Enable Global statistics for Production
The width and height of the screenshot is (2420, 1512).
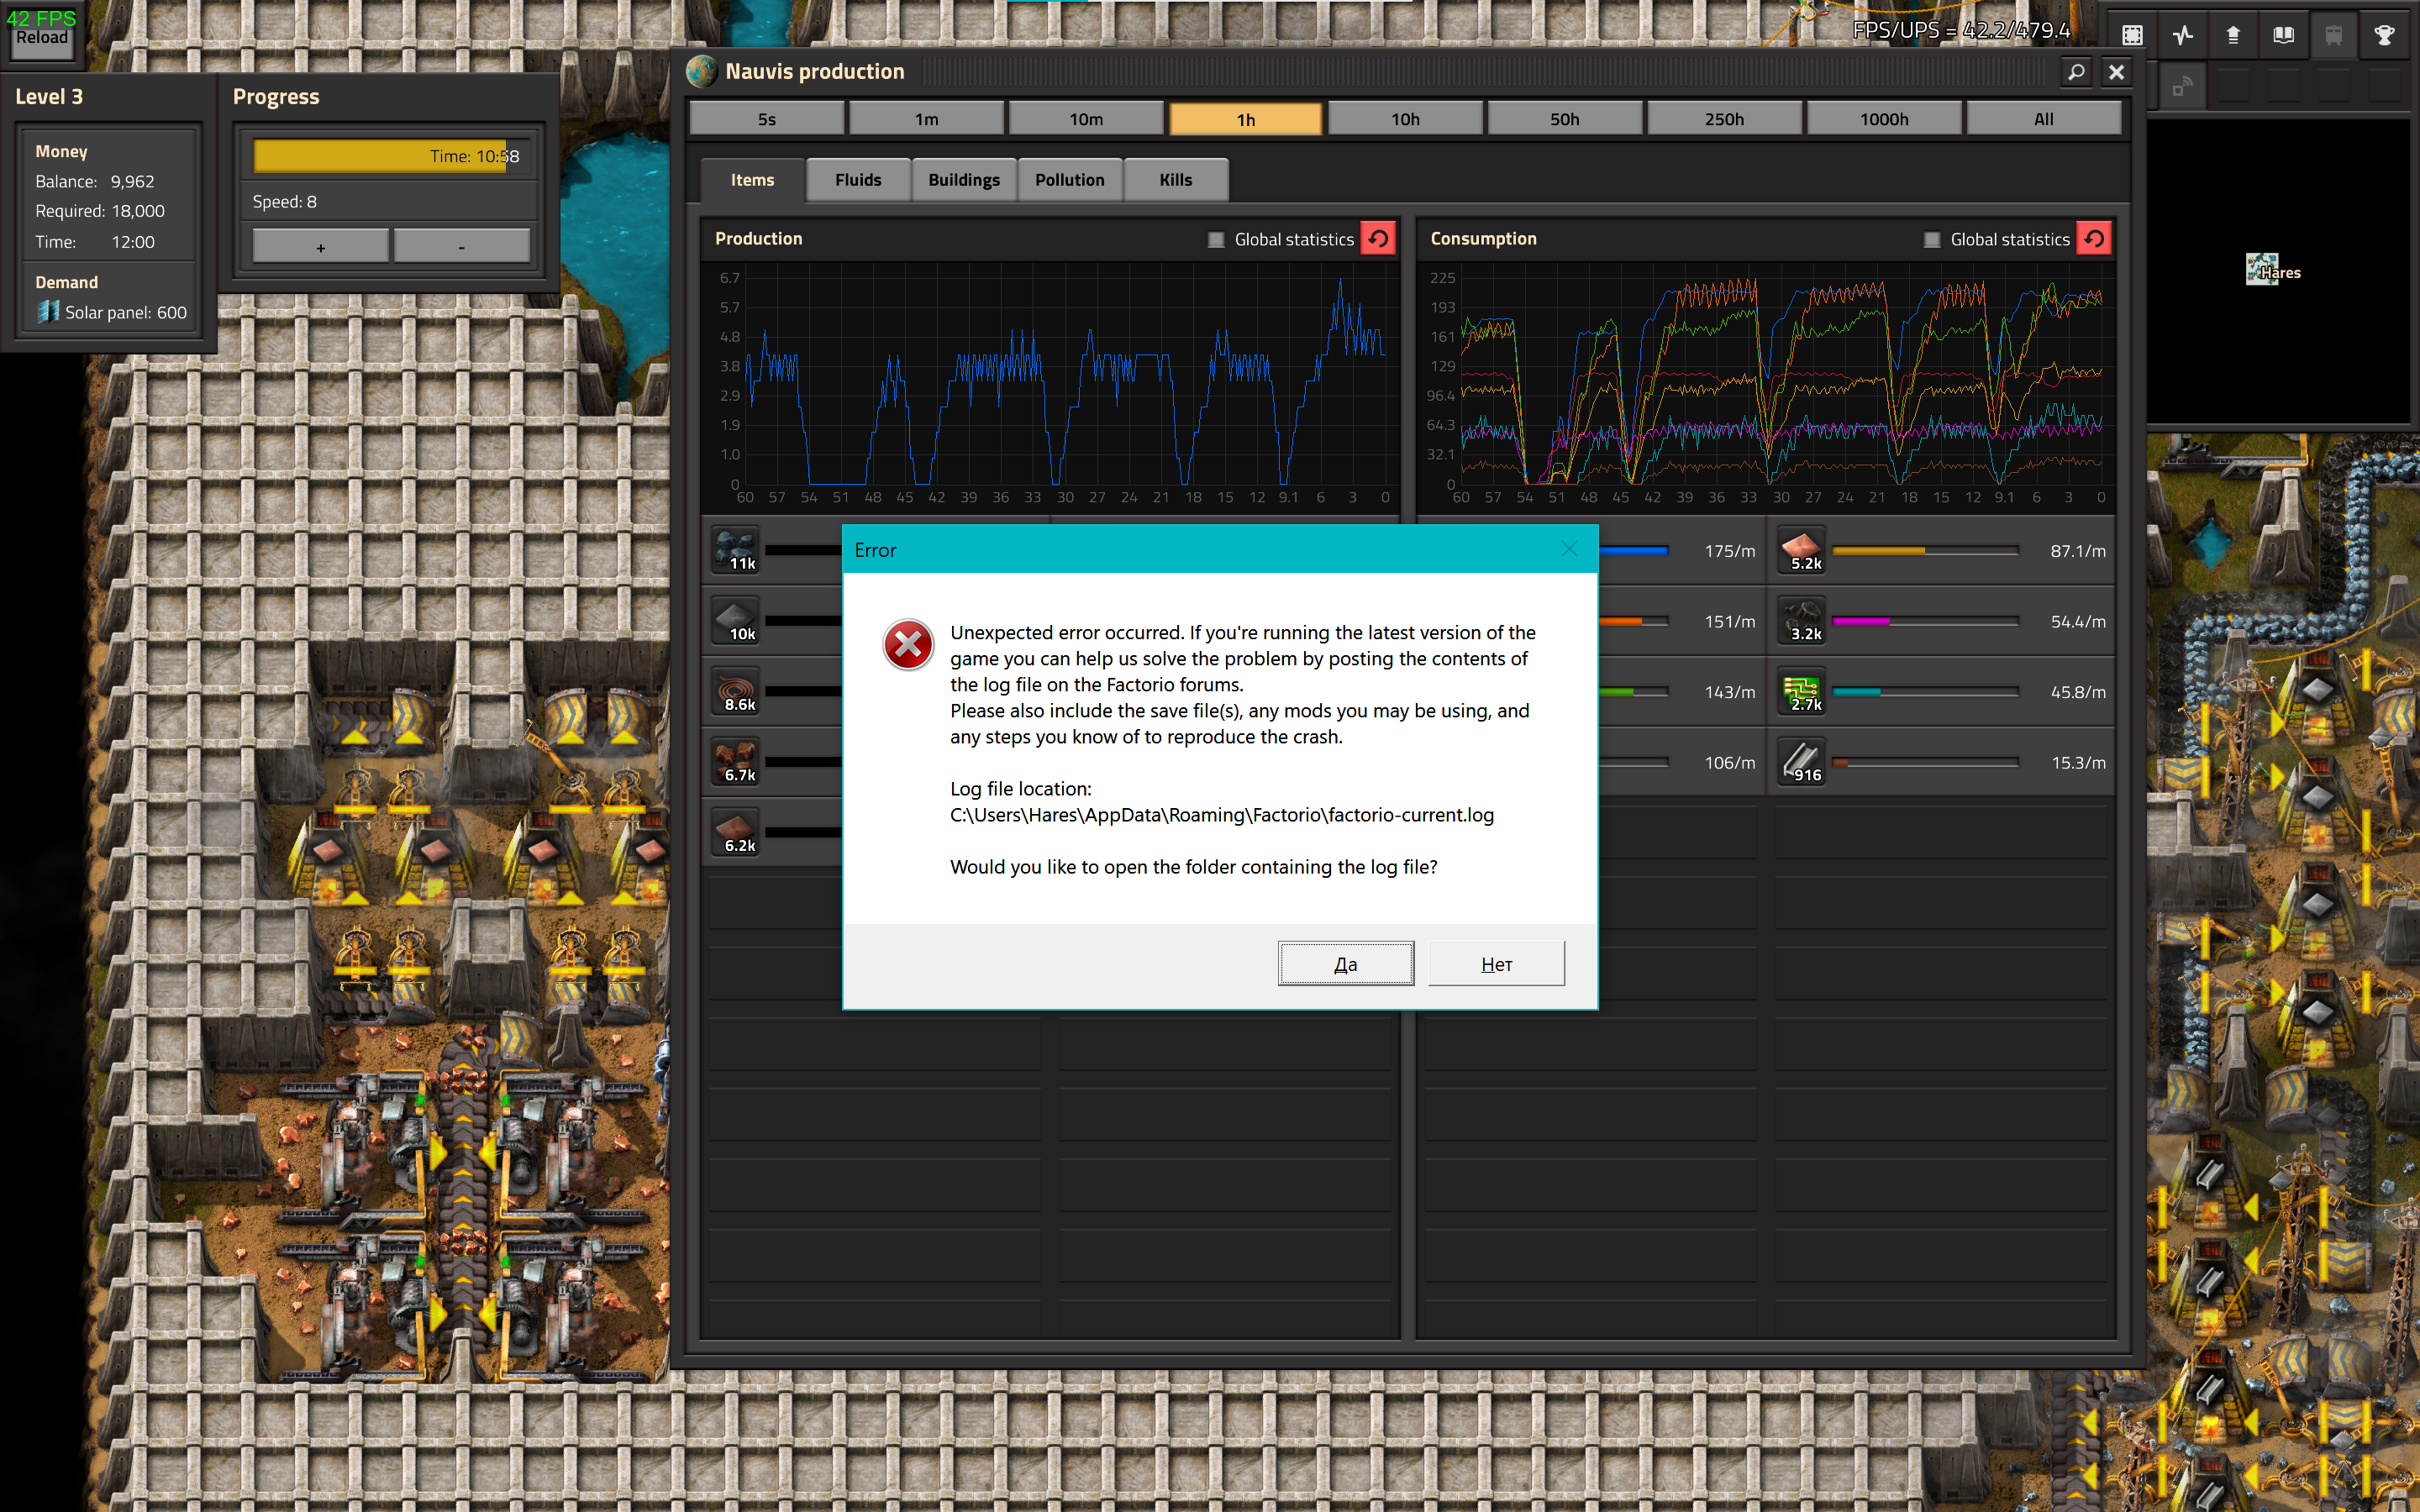point(1216,240)
